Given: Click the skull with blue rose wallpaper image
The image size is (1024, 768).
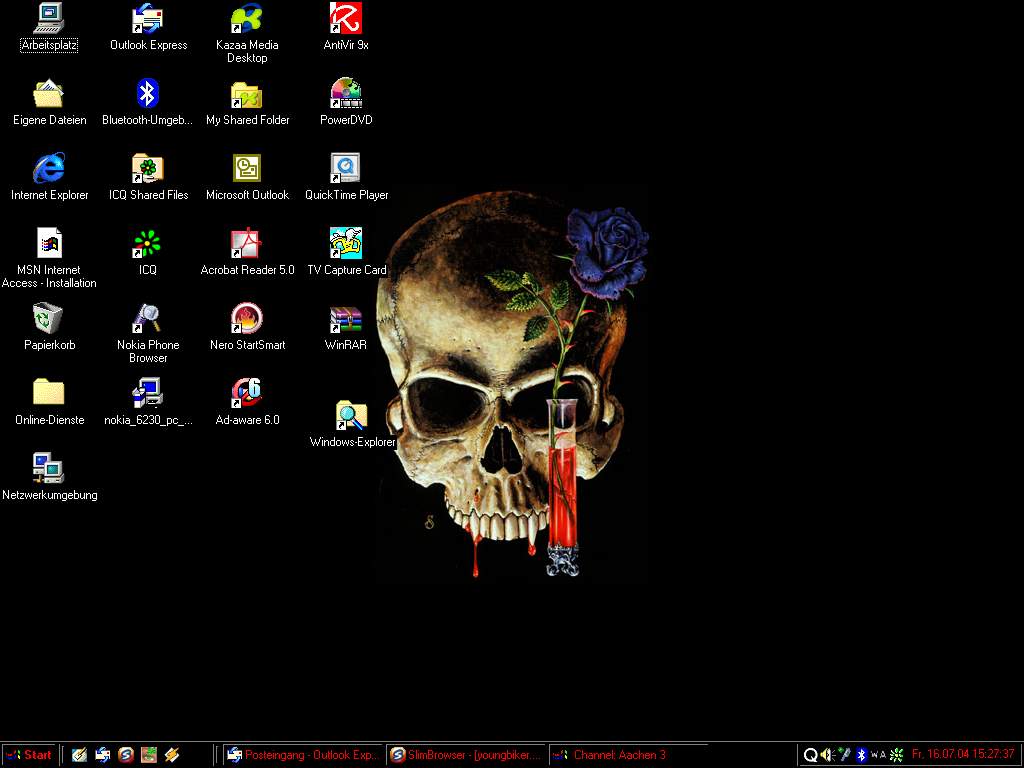Looking at the screenshot, I should 513,384.
